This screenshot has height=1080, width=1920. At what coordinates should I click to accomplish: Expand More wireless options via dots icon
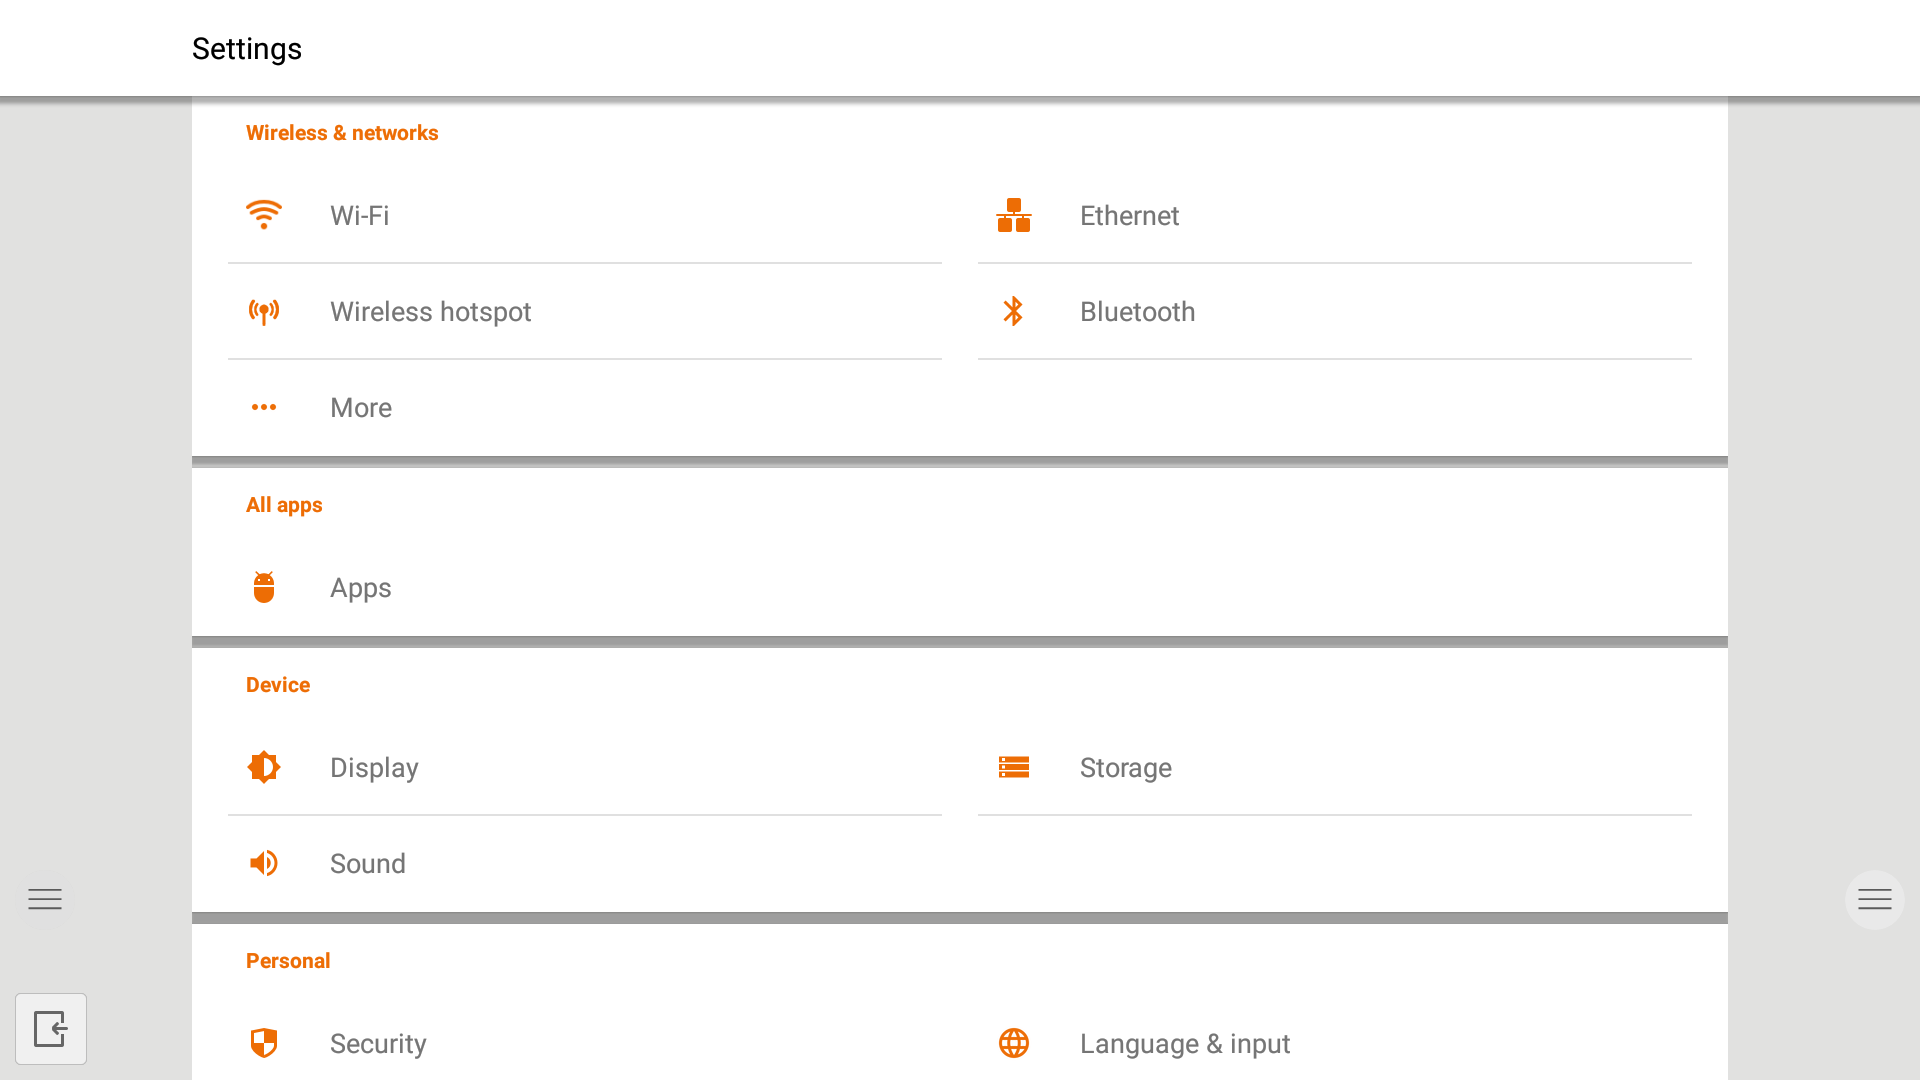(x=264, y=407)
